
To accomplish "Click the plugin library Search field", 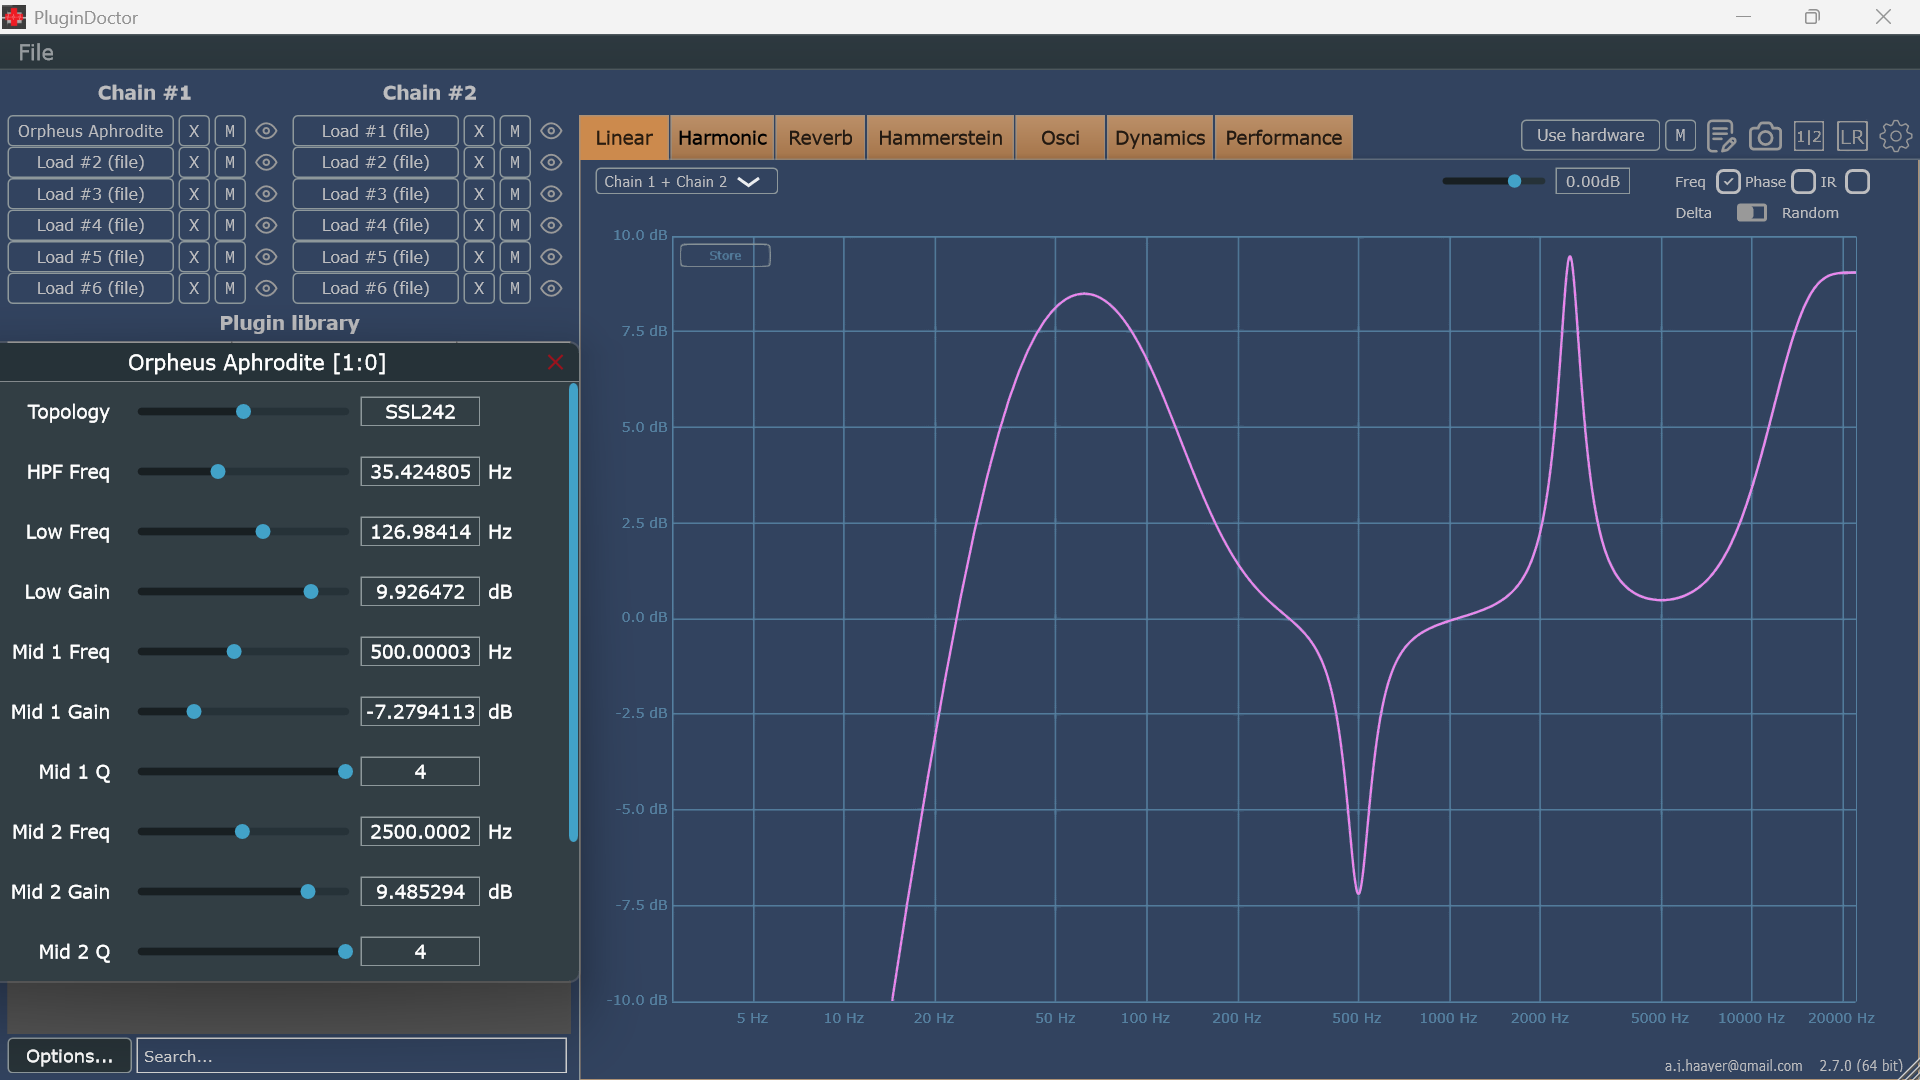I will pos(351,1056).
